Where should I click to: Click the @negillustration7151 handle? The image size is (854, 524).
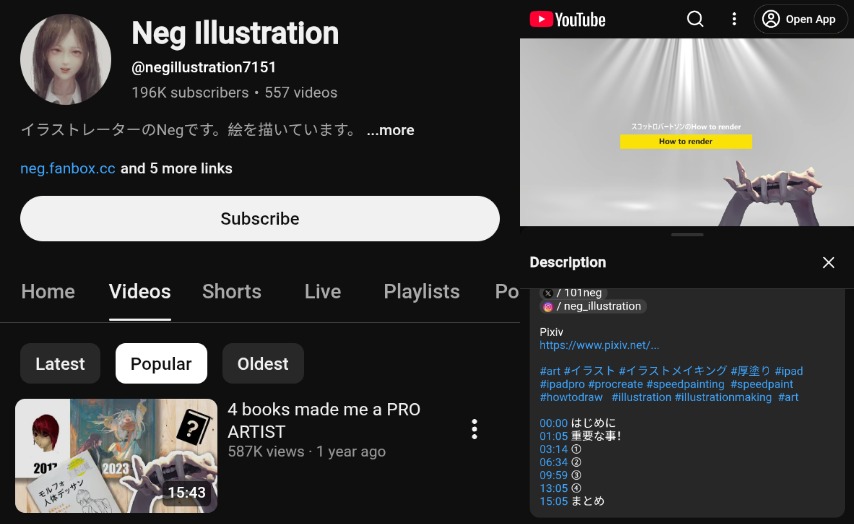[x=204, y=68]
